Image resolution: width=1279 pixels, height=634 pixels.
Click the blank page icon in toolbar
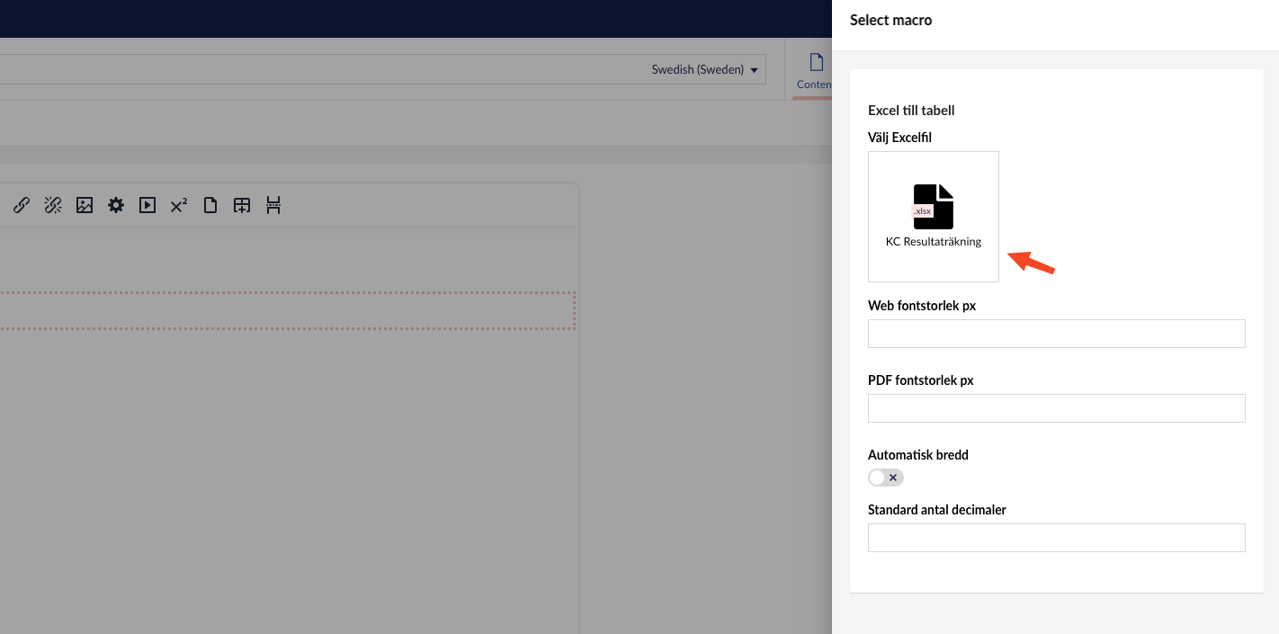[210, 205]
